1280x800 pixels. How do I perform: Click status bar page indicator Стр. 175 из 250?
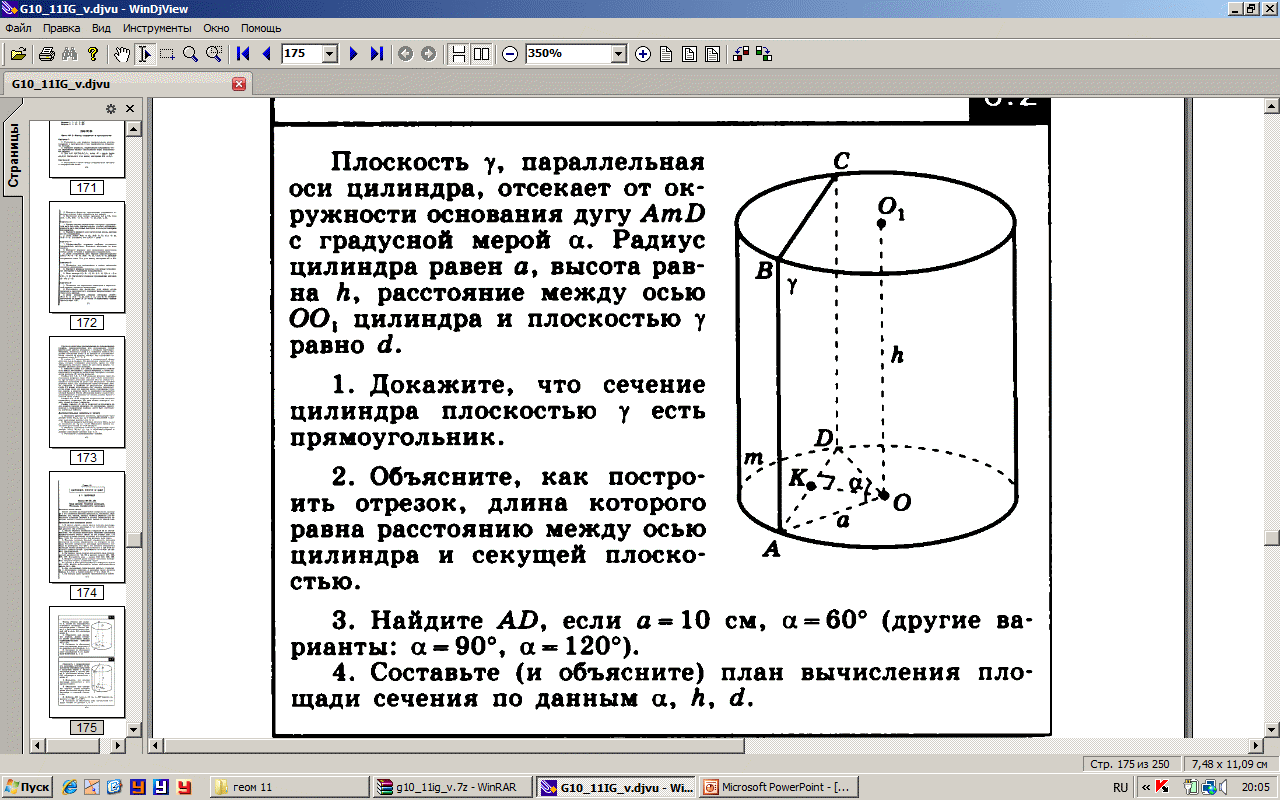(1130, 764)
